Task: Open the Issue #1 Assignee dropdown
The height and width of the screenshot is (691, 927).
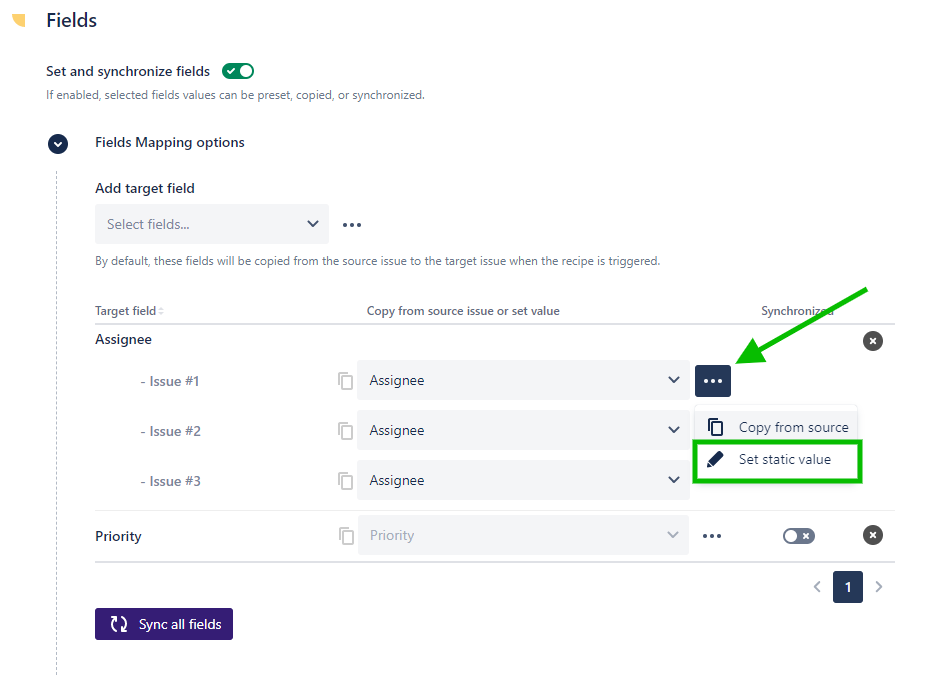Action: tap(523, 380)
